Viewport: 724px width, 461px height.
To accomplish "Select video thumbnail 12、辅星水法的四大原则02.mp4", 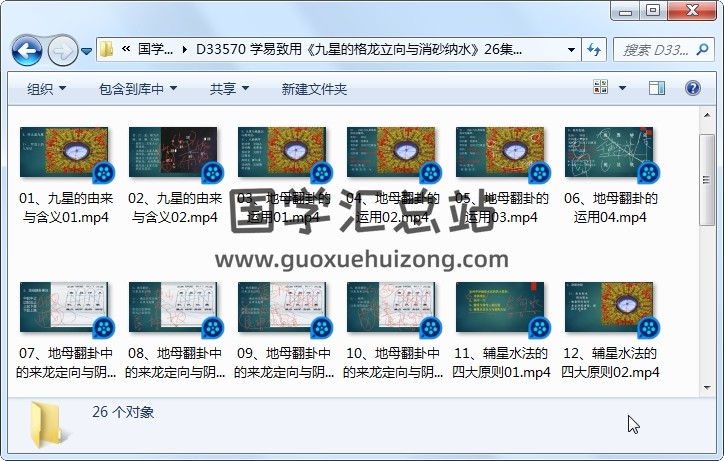I will (609, 307).
